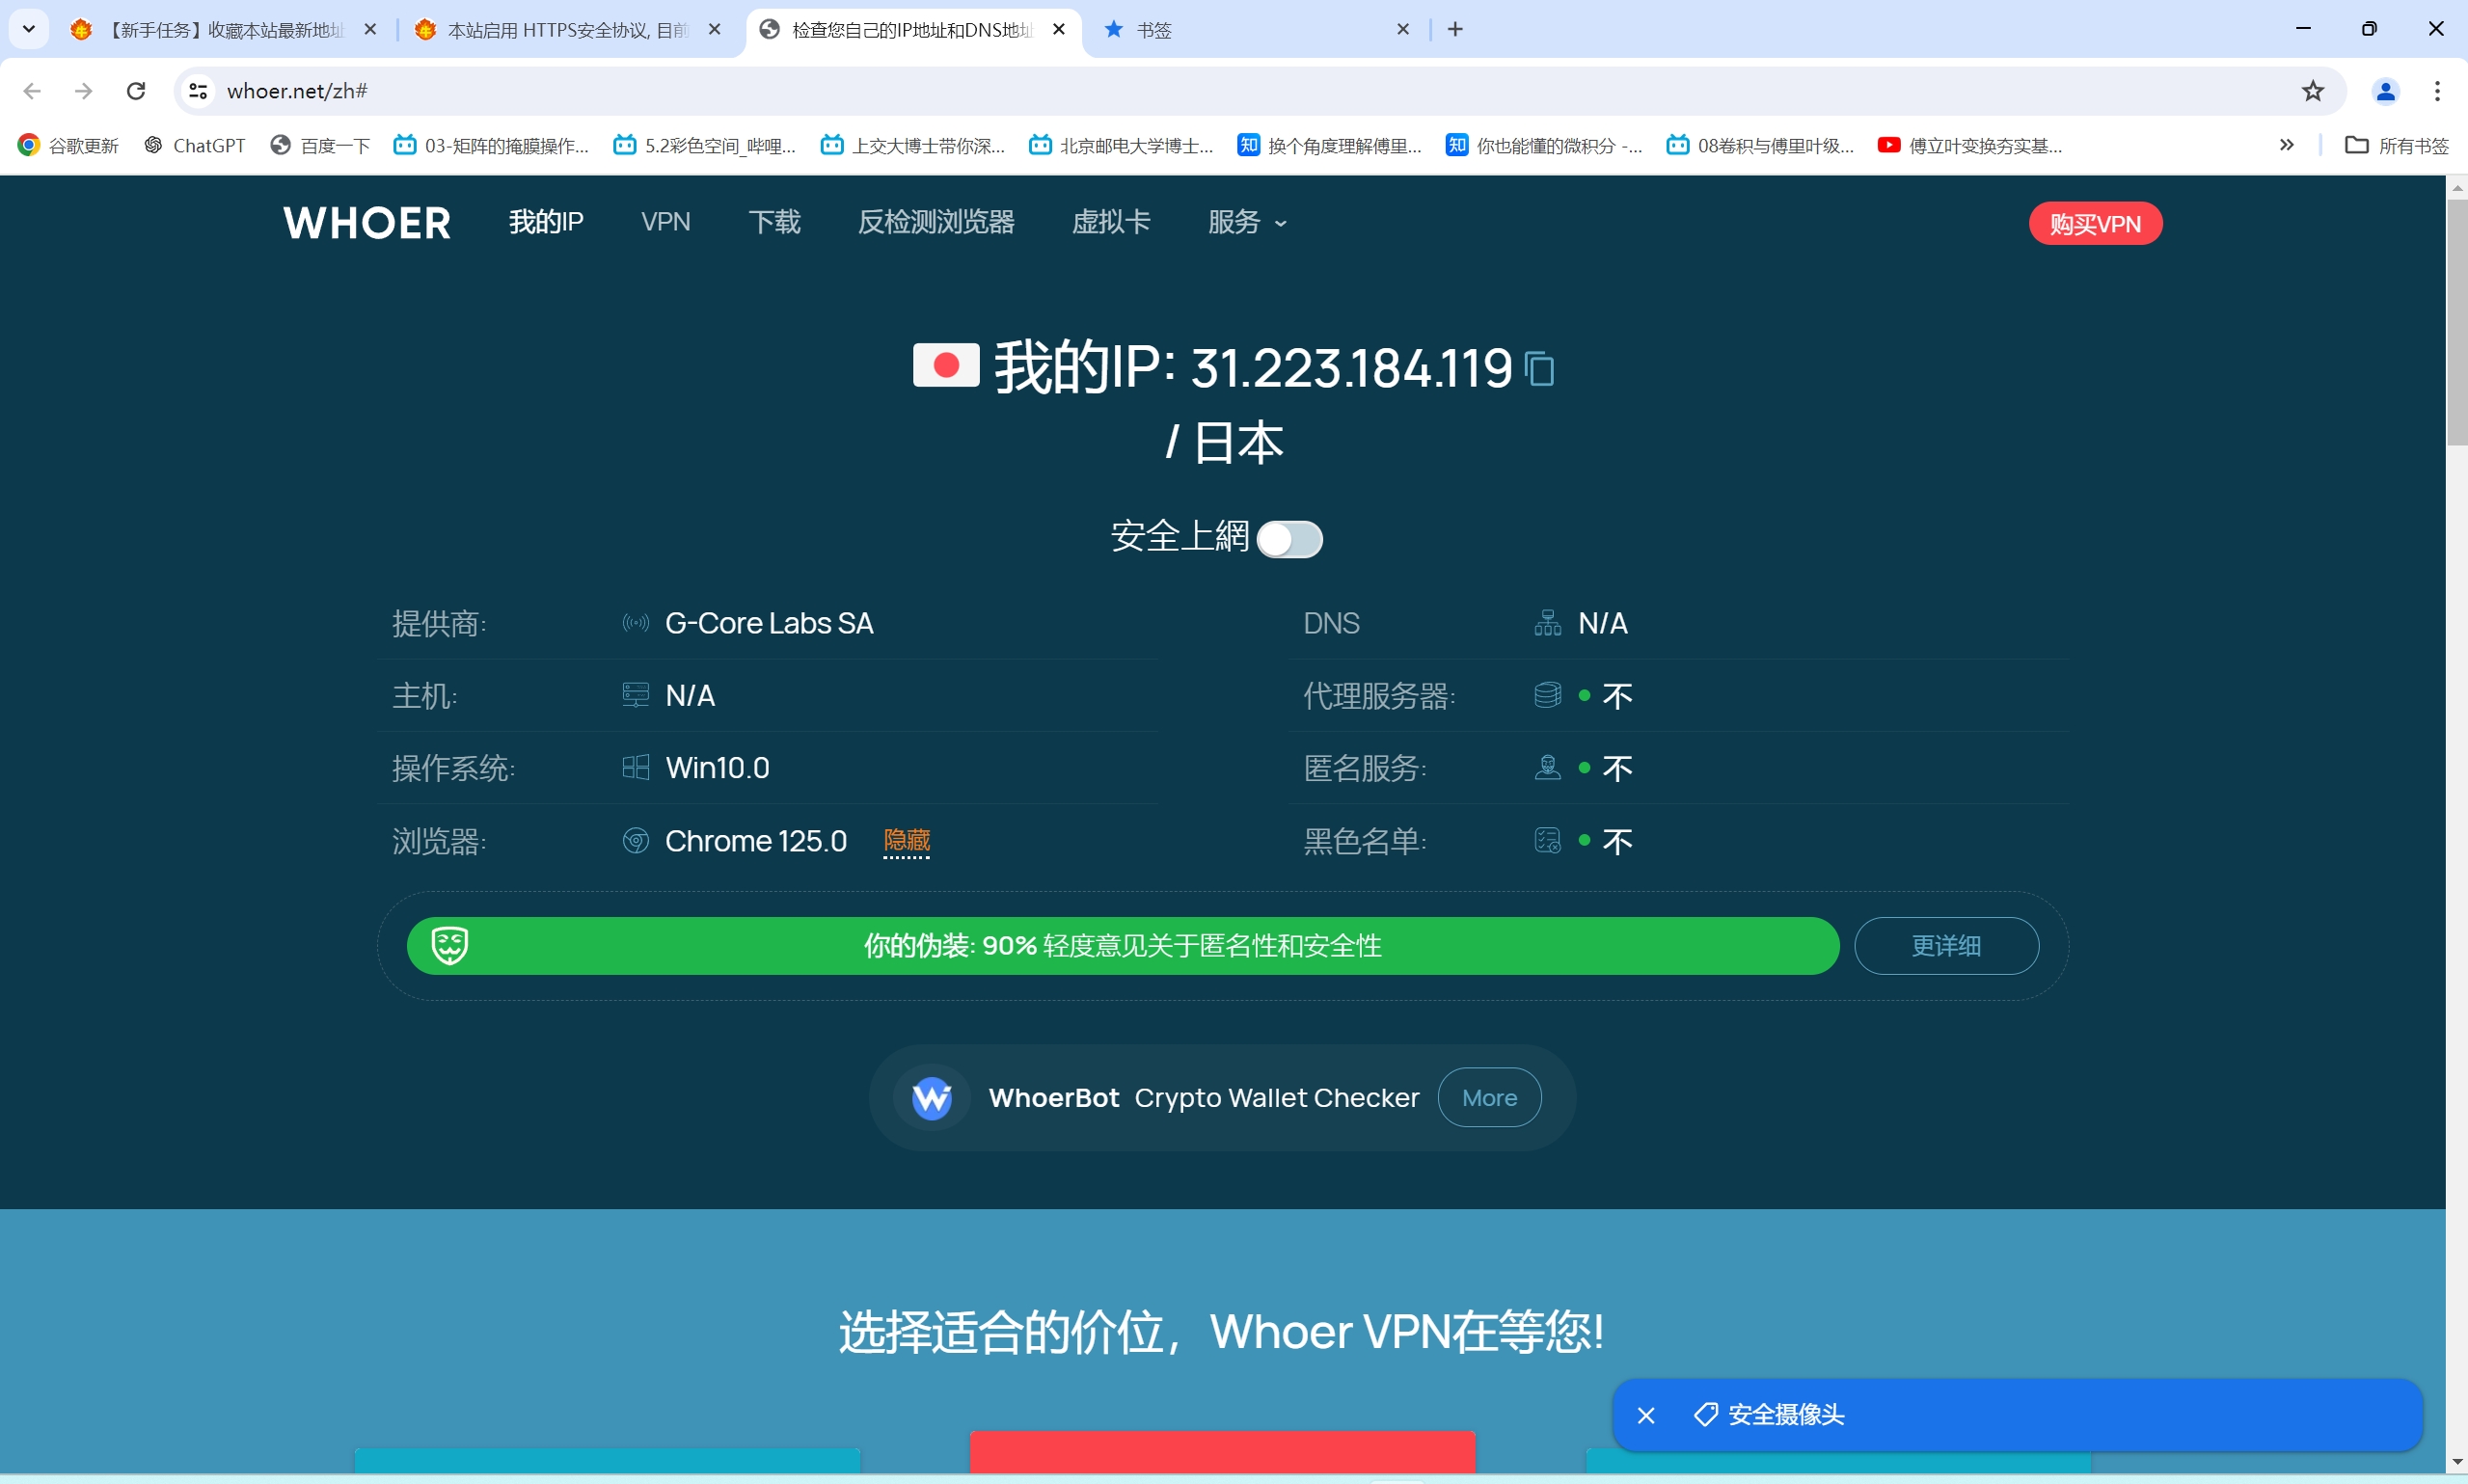
Task: Open the 上交大博士带你深 bookmark
Action: click(913, 146)
